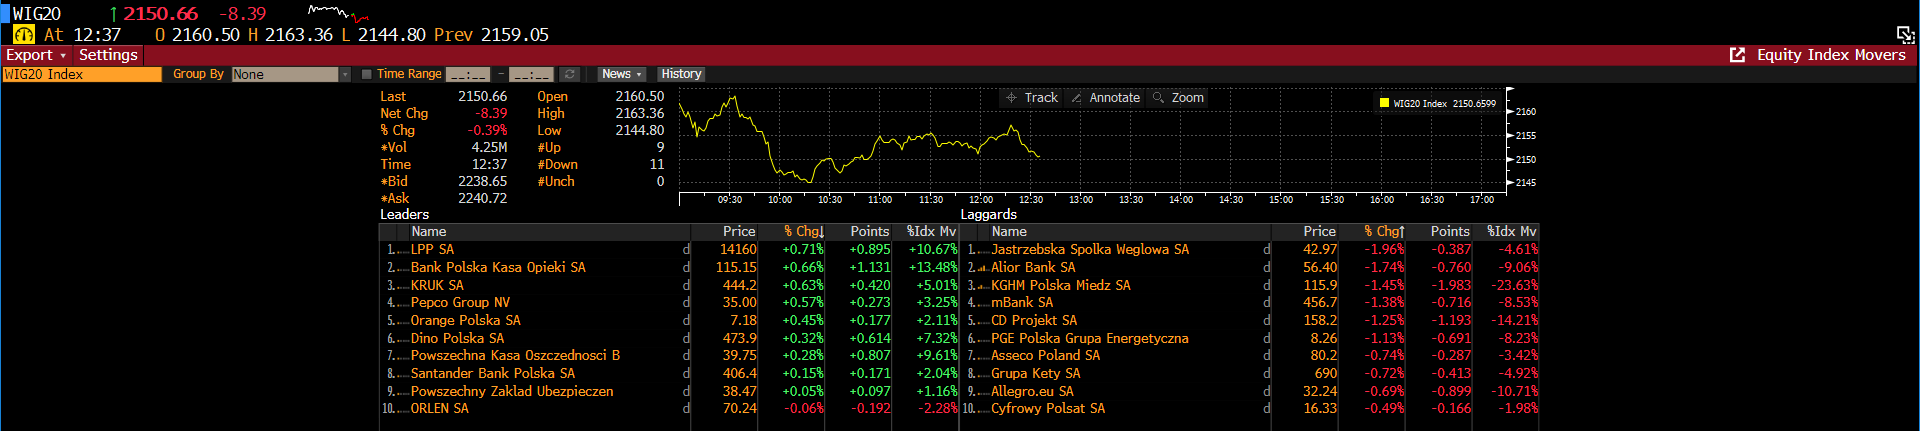1920x431 pixels.
Task: Click the History button
Action: [x=681, y=74]
